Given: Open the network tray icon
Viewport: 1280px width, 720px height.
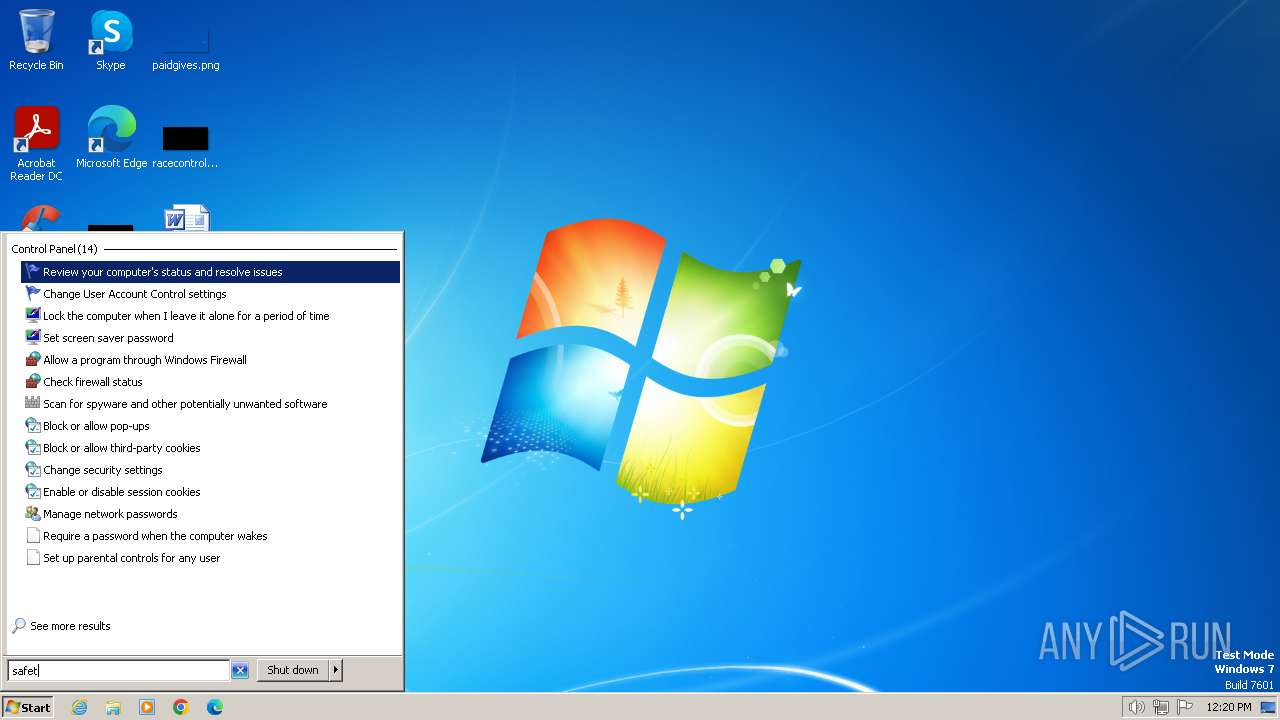Looking at the screenshot, I should [1161, 707].
